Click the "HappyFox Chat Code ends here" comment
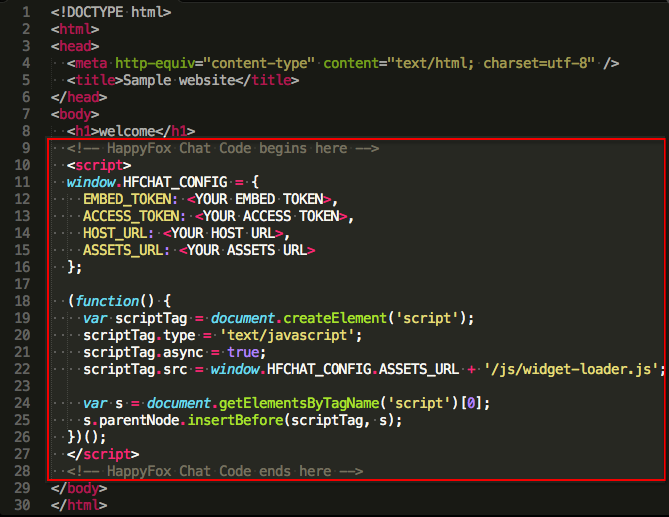The height and width of the screenshot is (517, 669). coord(215,471)
